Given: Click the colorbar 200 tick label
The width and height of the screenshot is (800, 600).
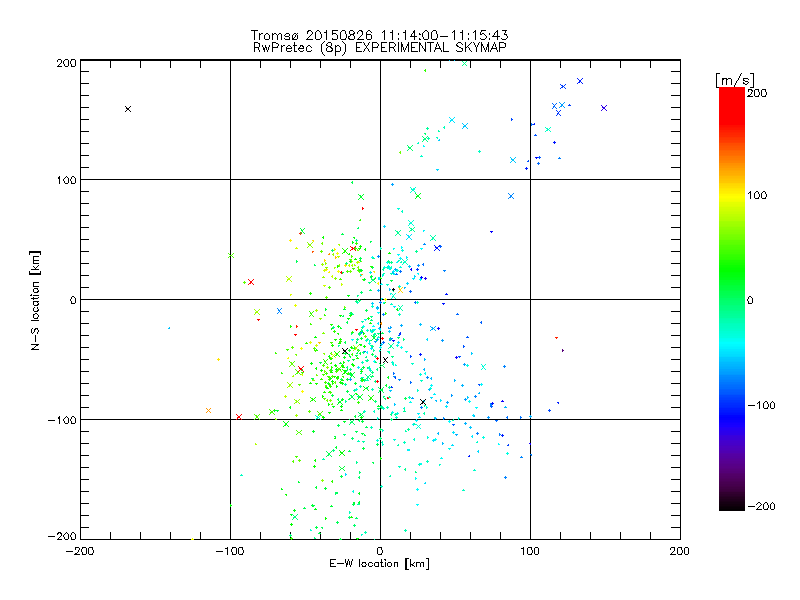Looking at the screenshot, I should [757, 93].
